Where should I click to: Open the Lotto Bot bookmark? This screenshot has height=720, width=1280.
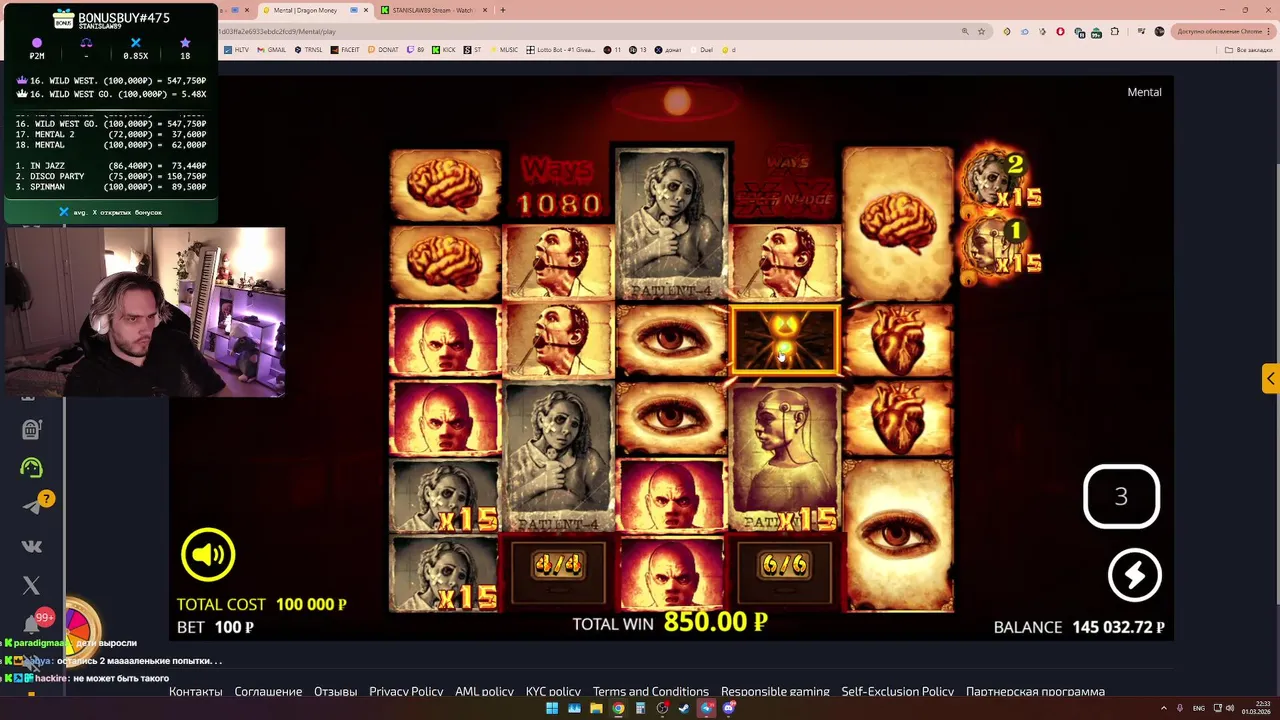(x=562, y=49)
